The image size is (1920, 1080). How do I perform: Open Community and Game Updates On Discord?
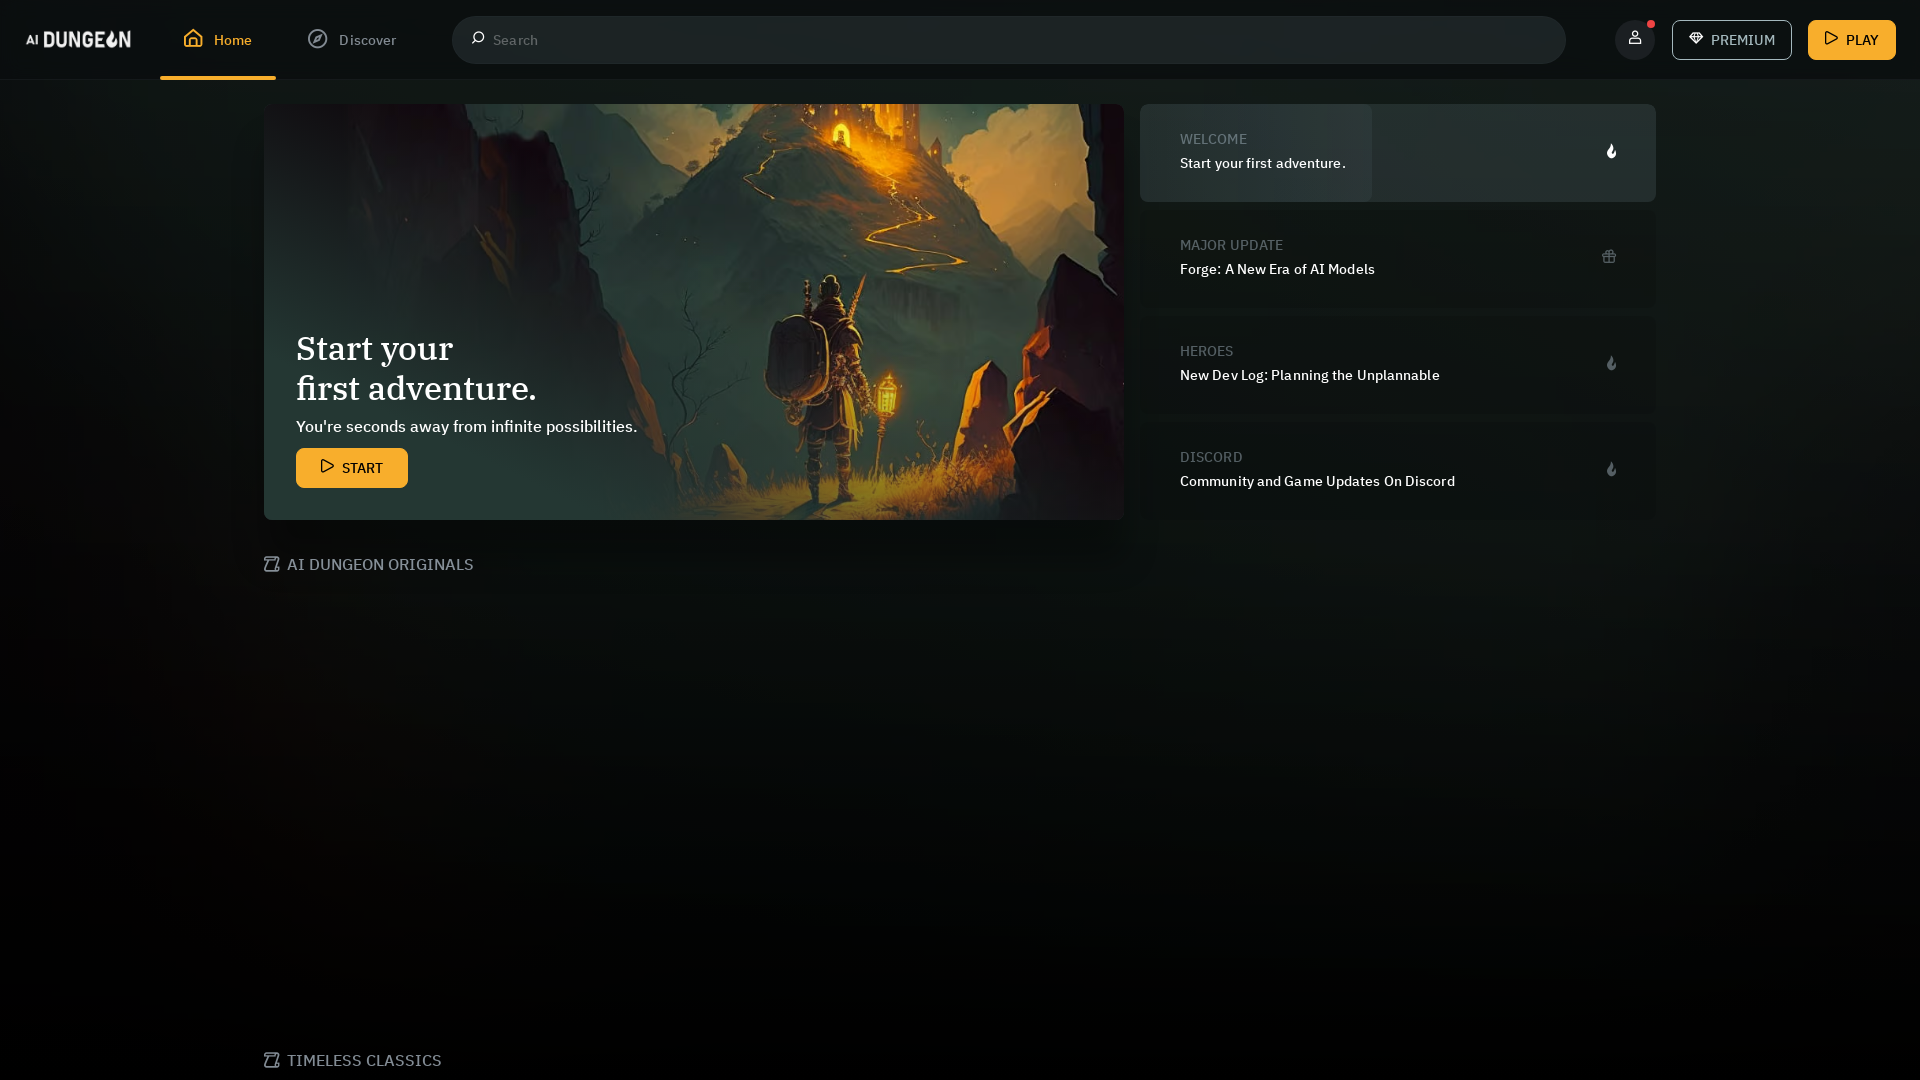click(x=1398, y=471)
